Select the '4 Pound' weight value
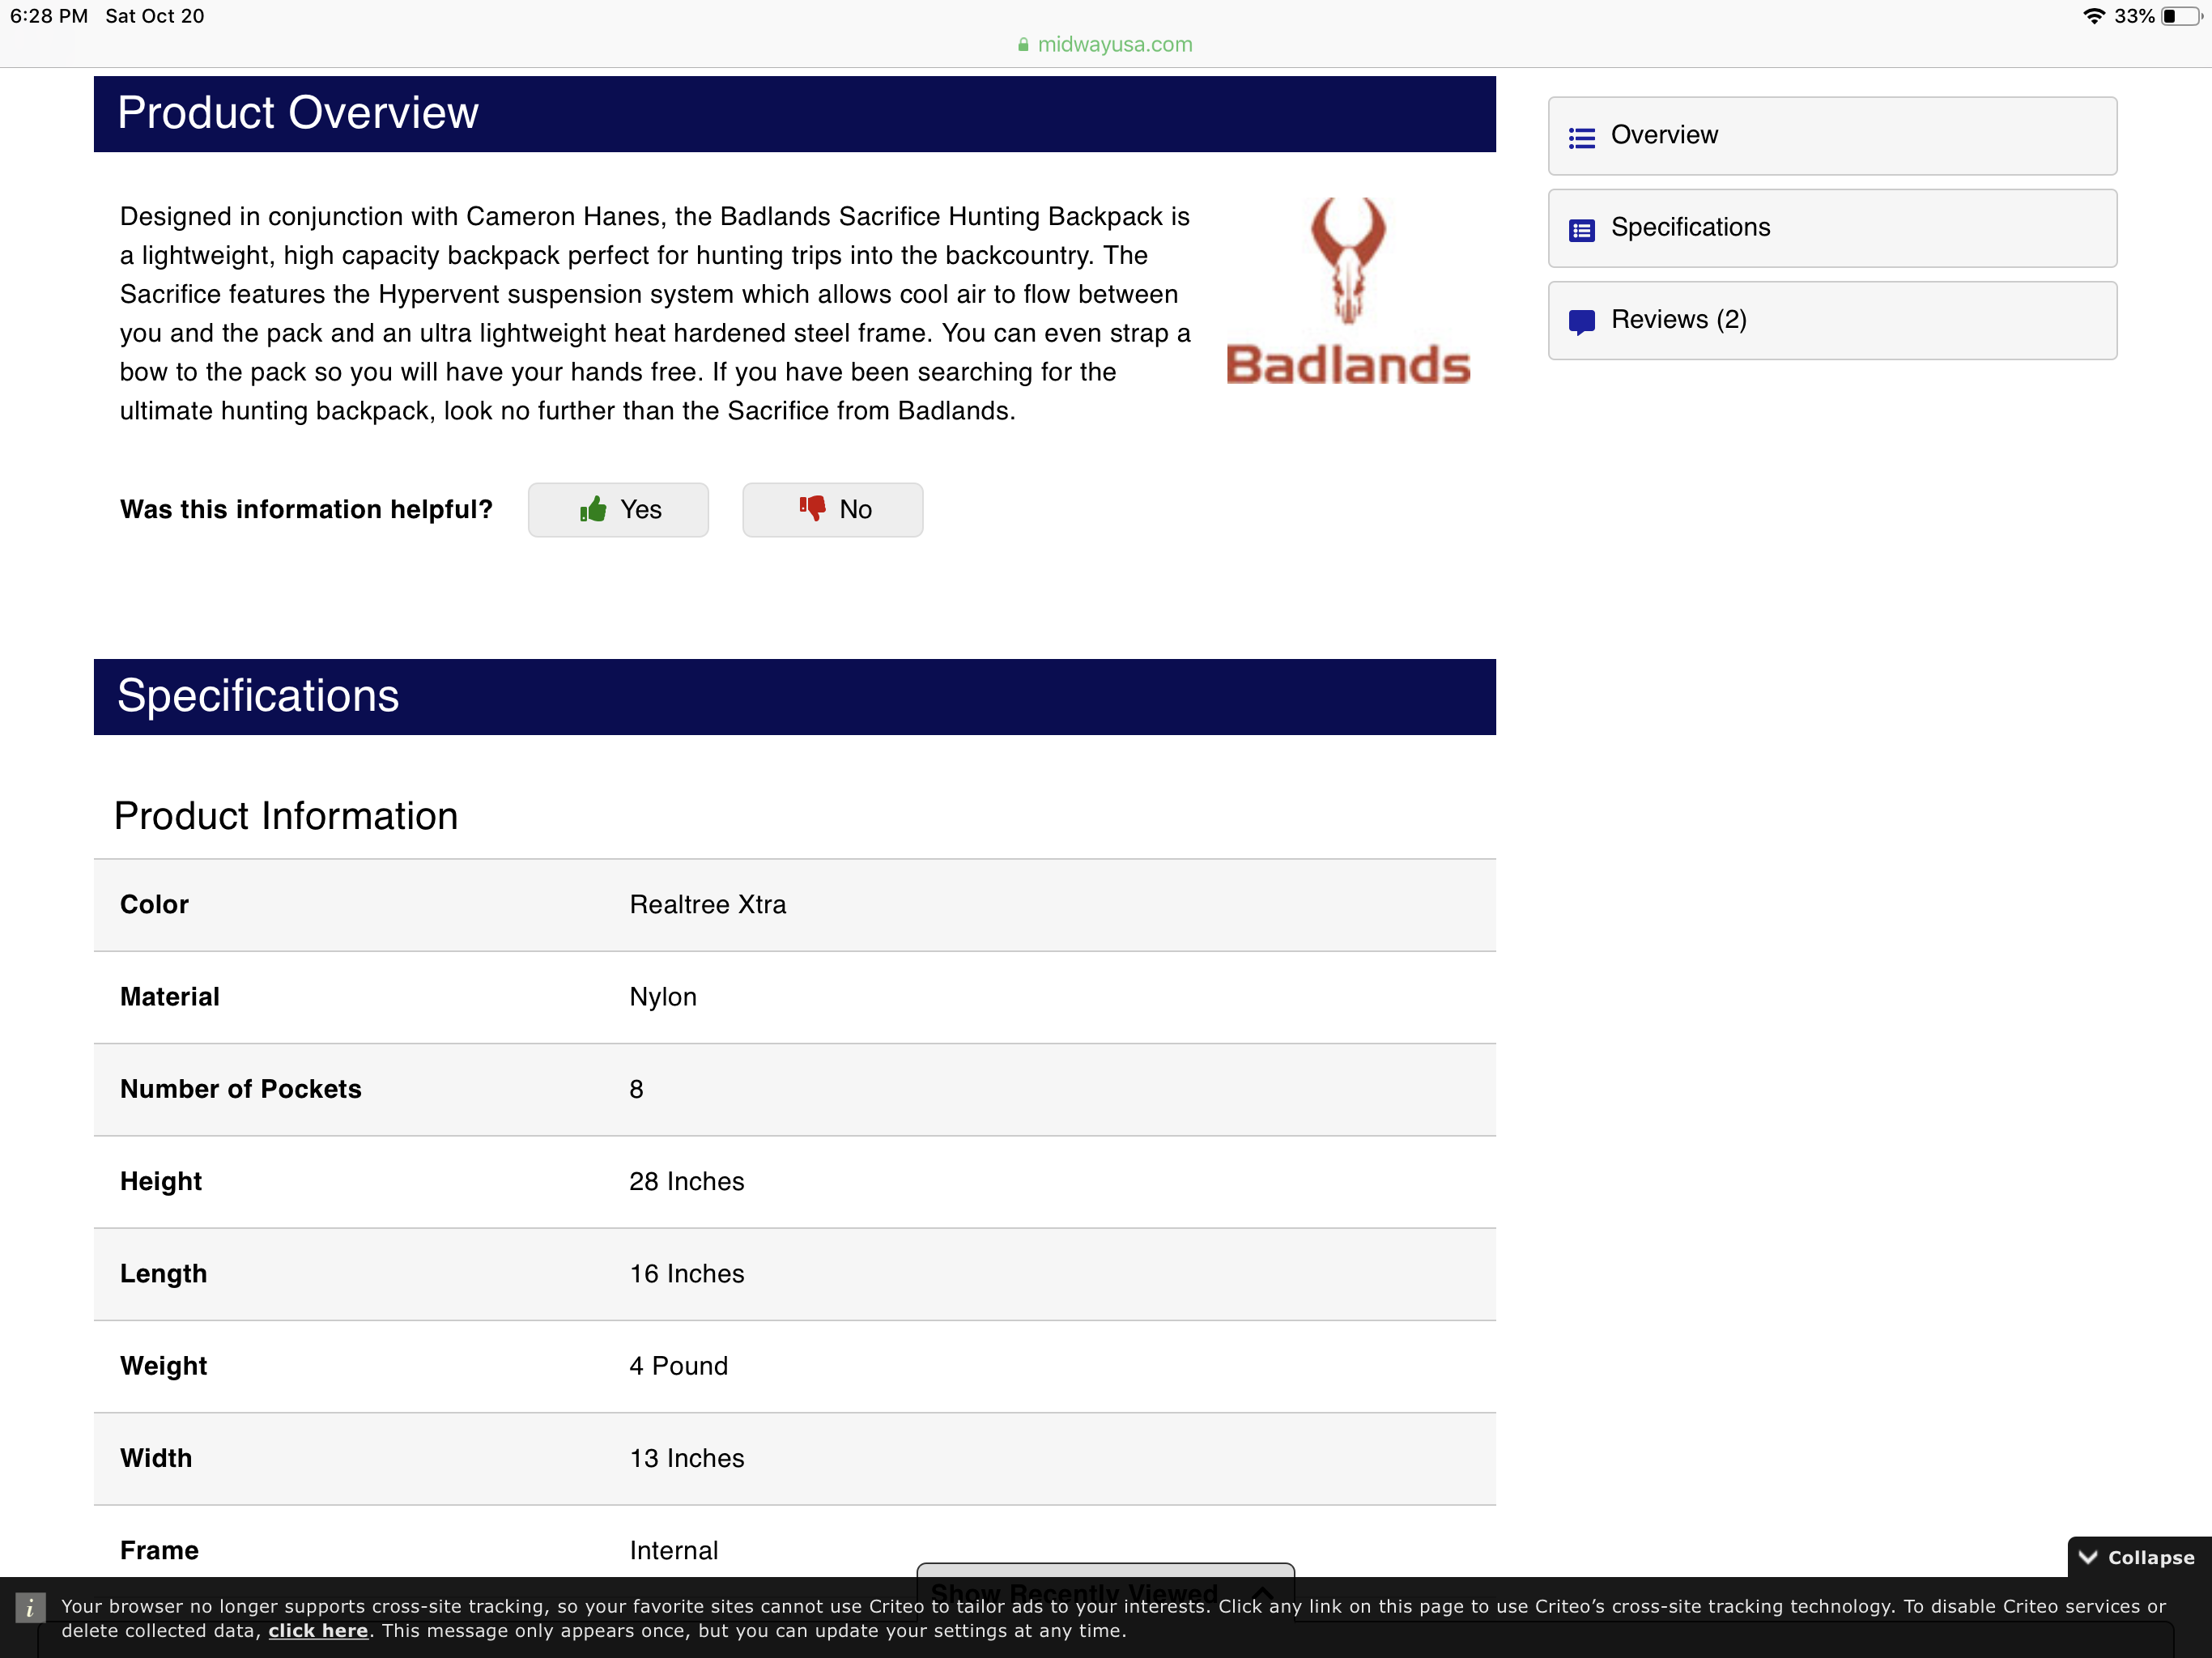2212x1658 pixels. (678, 1366)
